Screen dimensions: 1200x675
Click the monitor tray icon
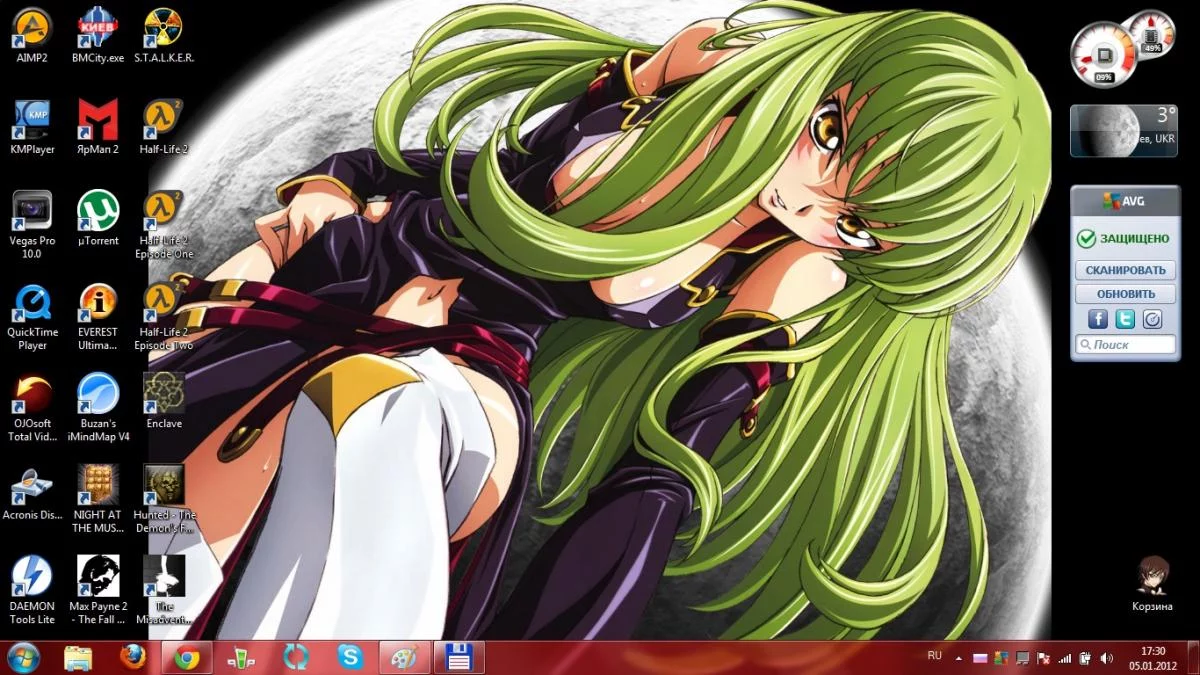point(1022,659)
